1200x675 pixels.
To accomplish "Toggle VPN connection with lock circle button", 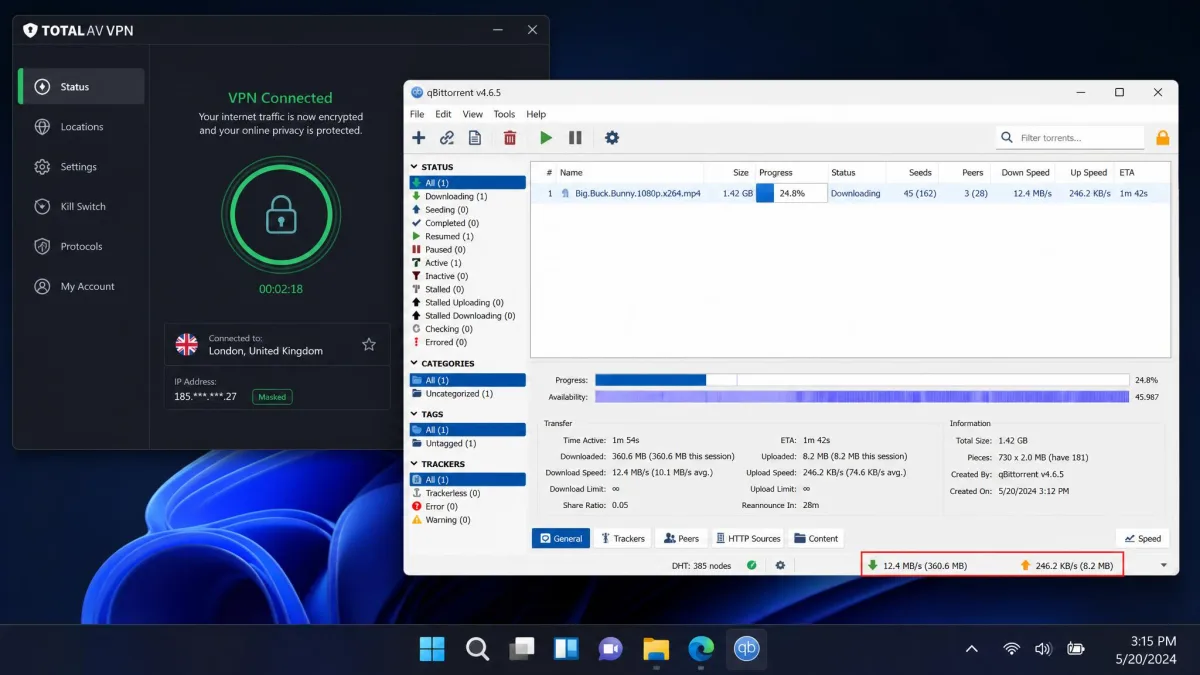I will pyautogui.click(x=280, y=214).
